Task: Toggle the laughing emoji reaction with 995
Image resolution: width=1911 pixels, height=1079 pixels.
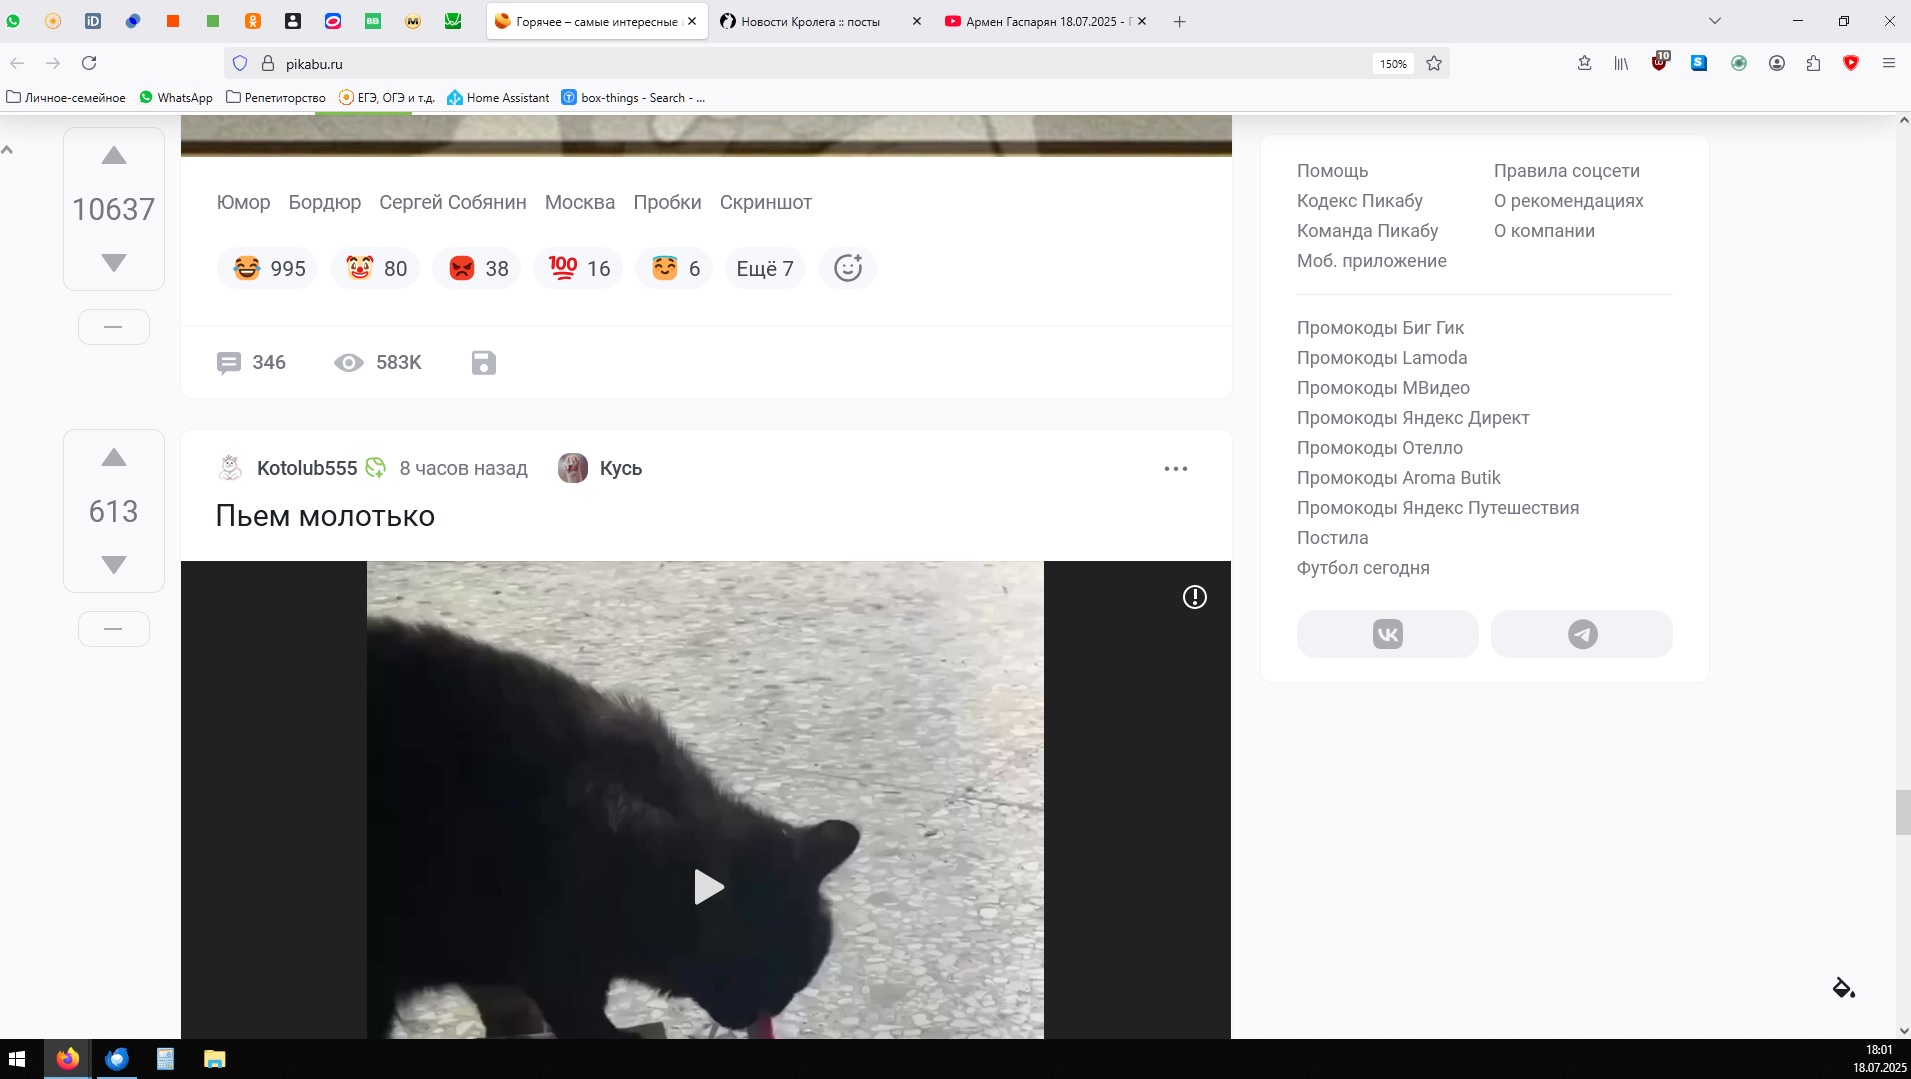Action: coord(268,268)
